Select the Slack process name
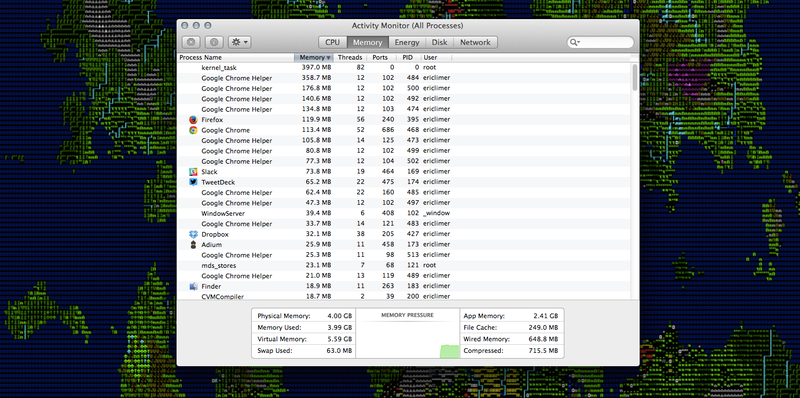Image resolution: width=800 pixels, height=398 pixels. [209, 172]
